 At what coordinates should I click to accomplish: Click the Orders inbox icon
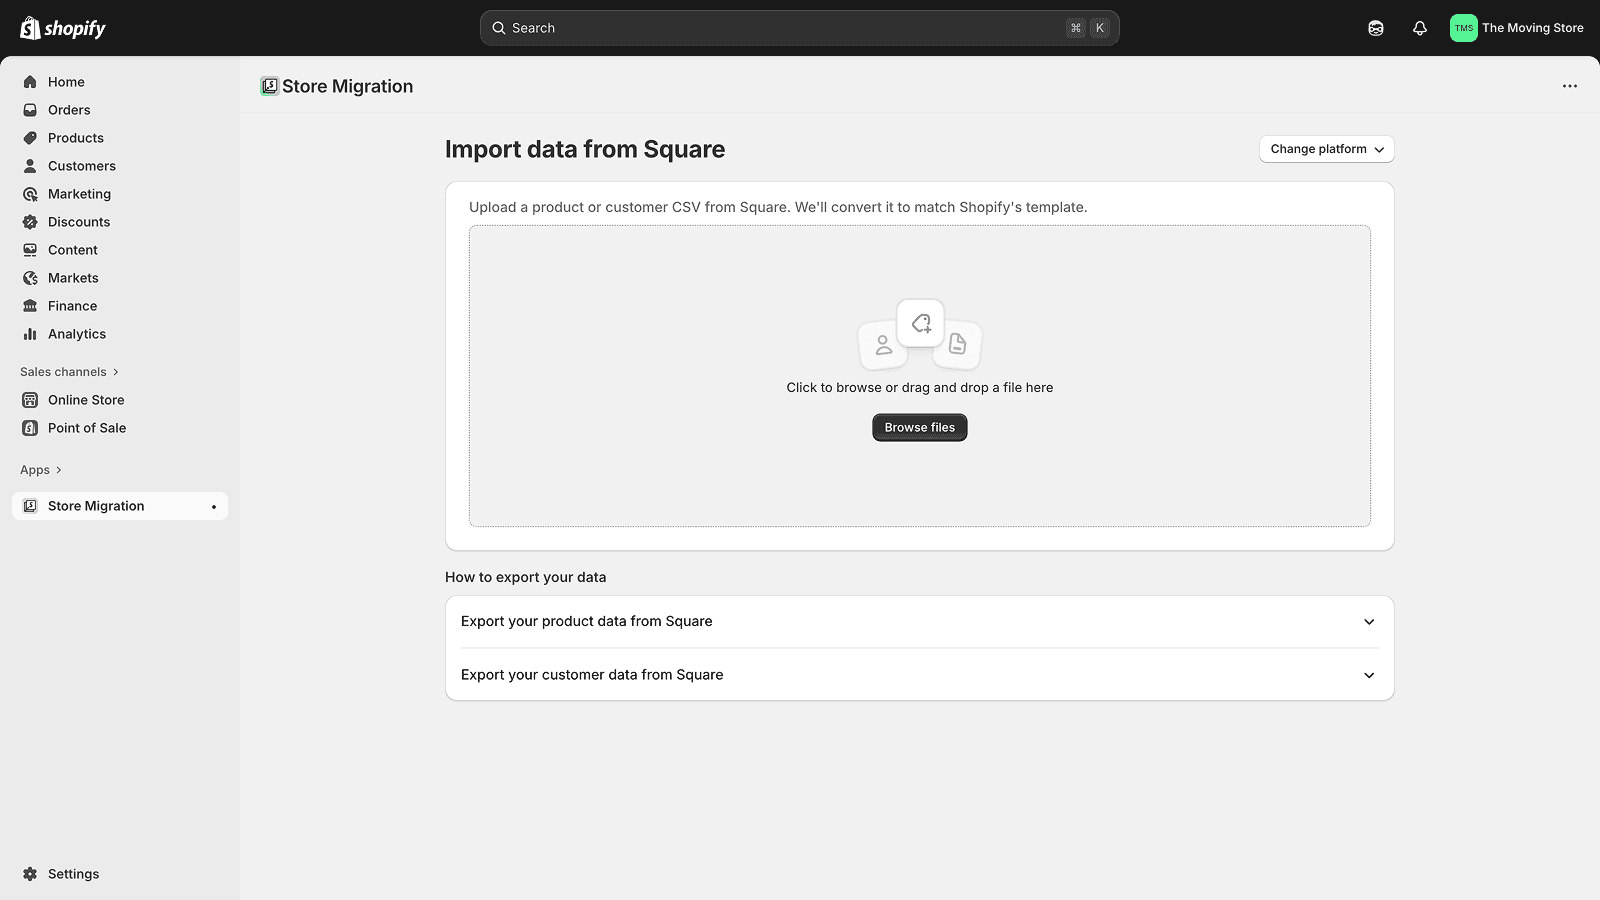[30, 110]
